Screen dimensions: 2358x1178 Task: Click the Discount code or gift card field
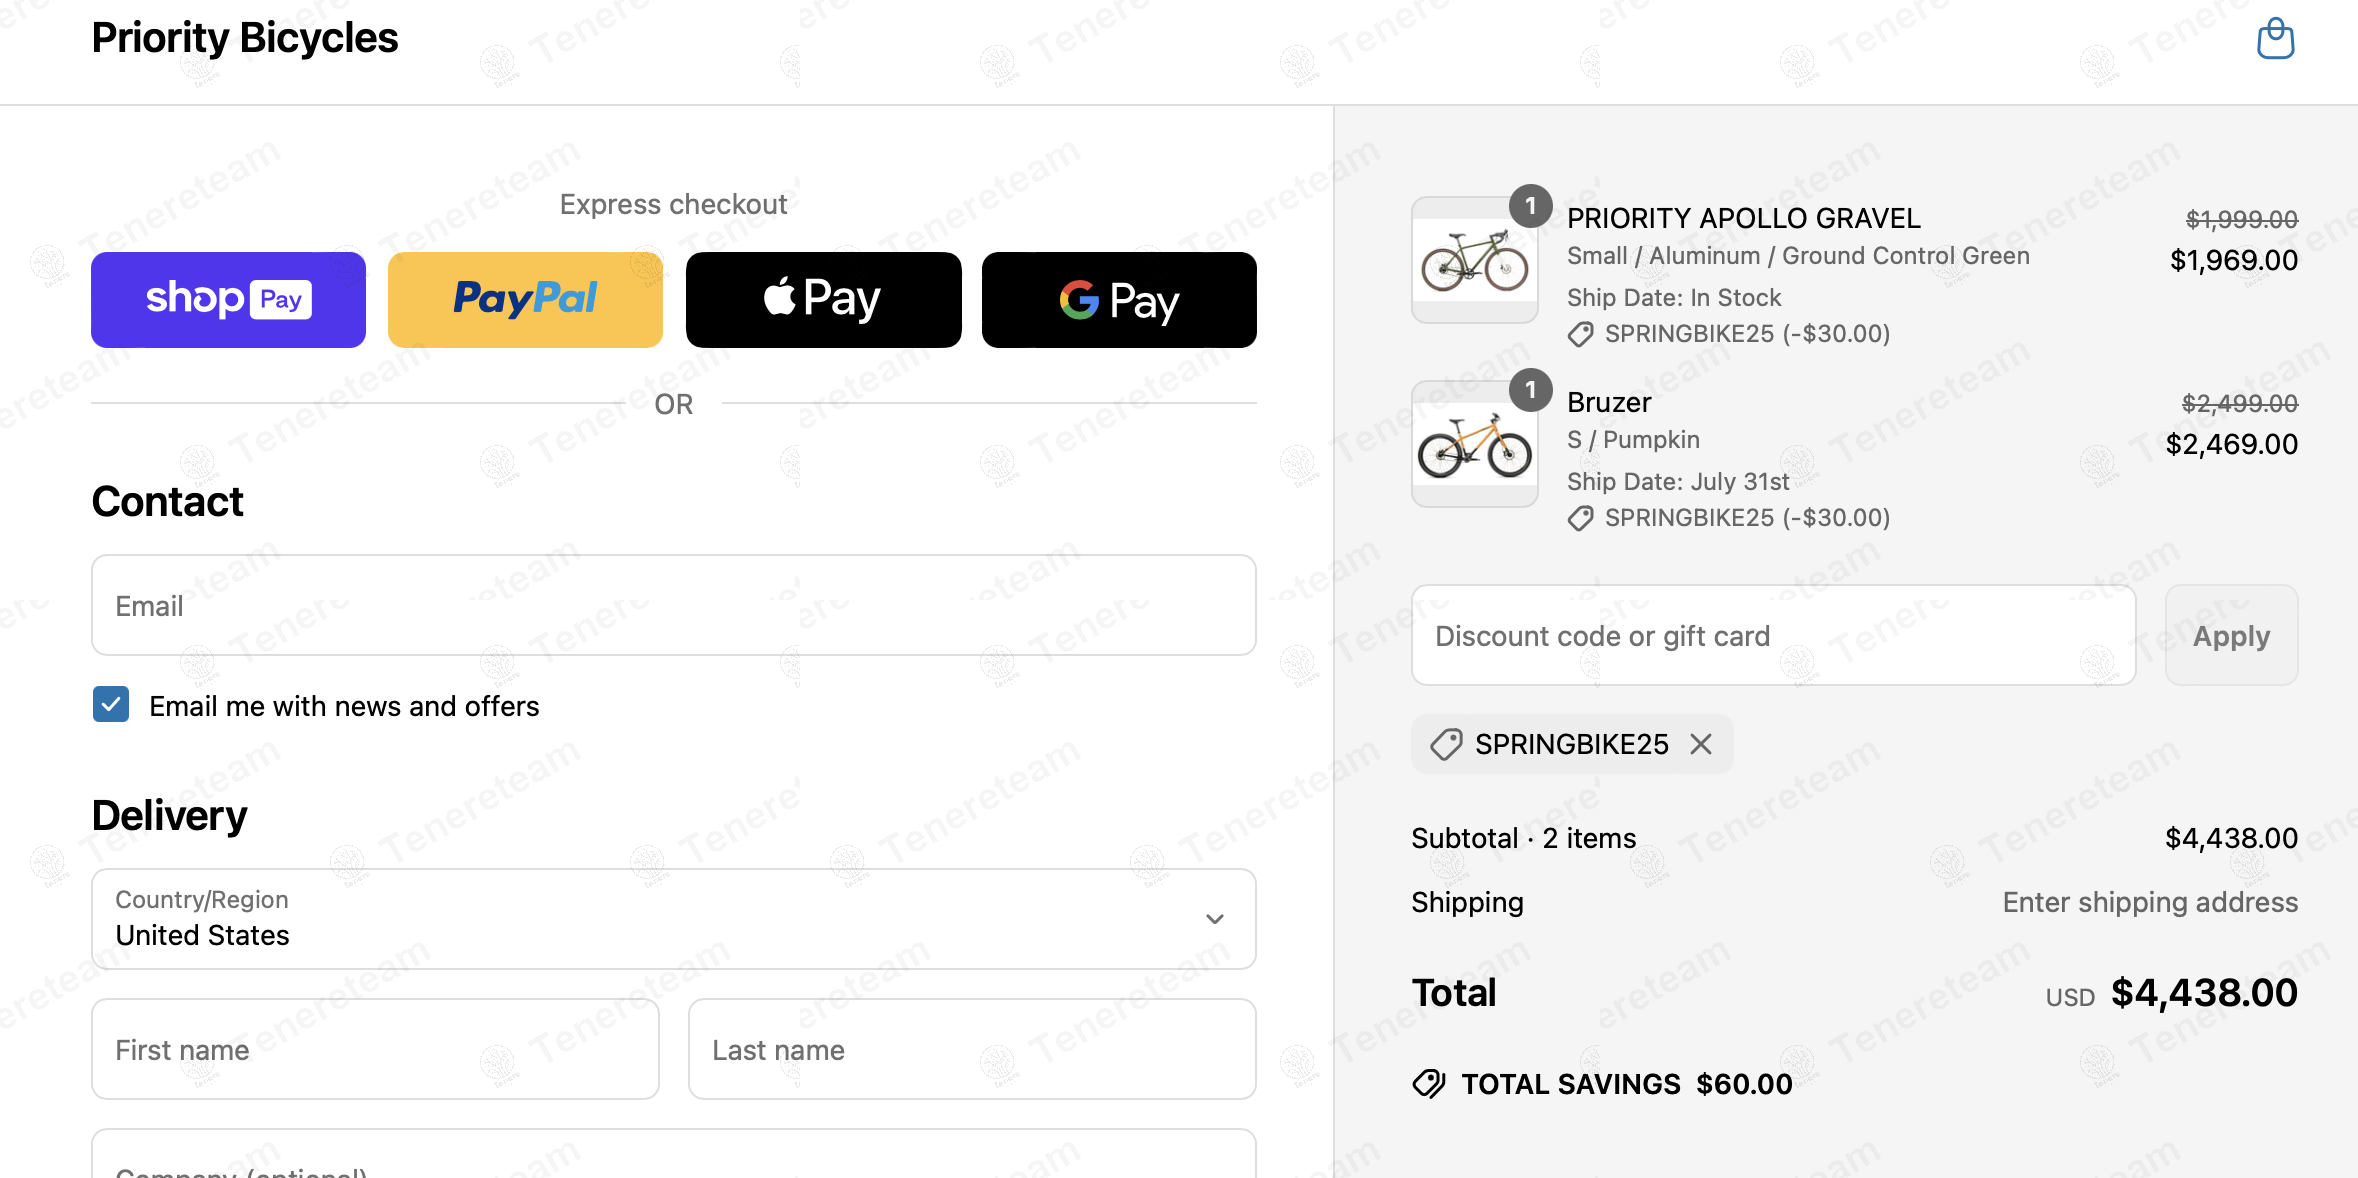click(1772, 636)
